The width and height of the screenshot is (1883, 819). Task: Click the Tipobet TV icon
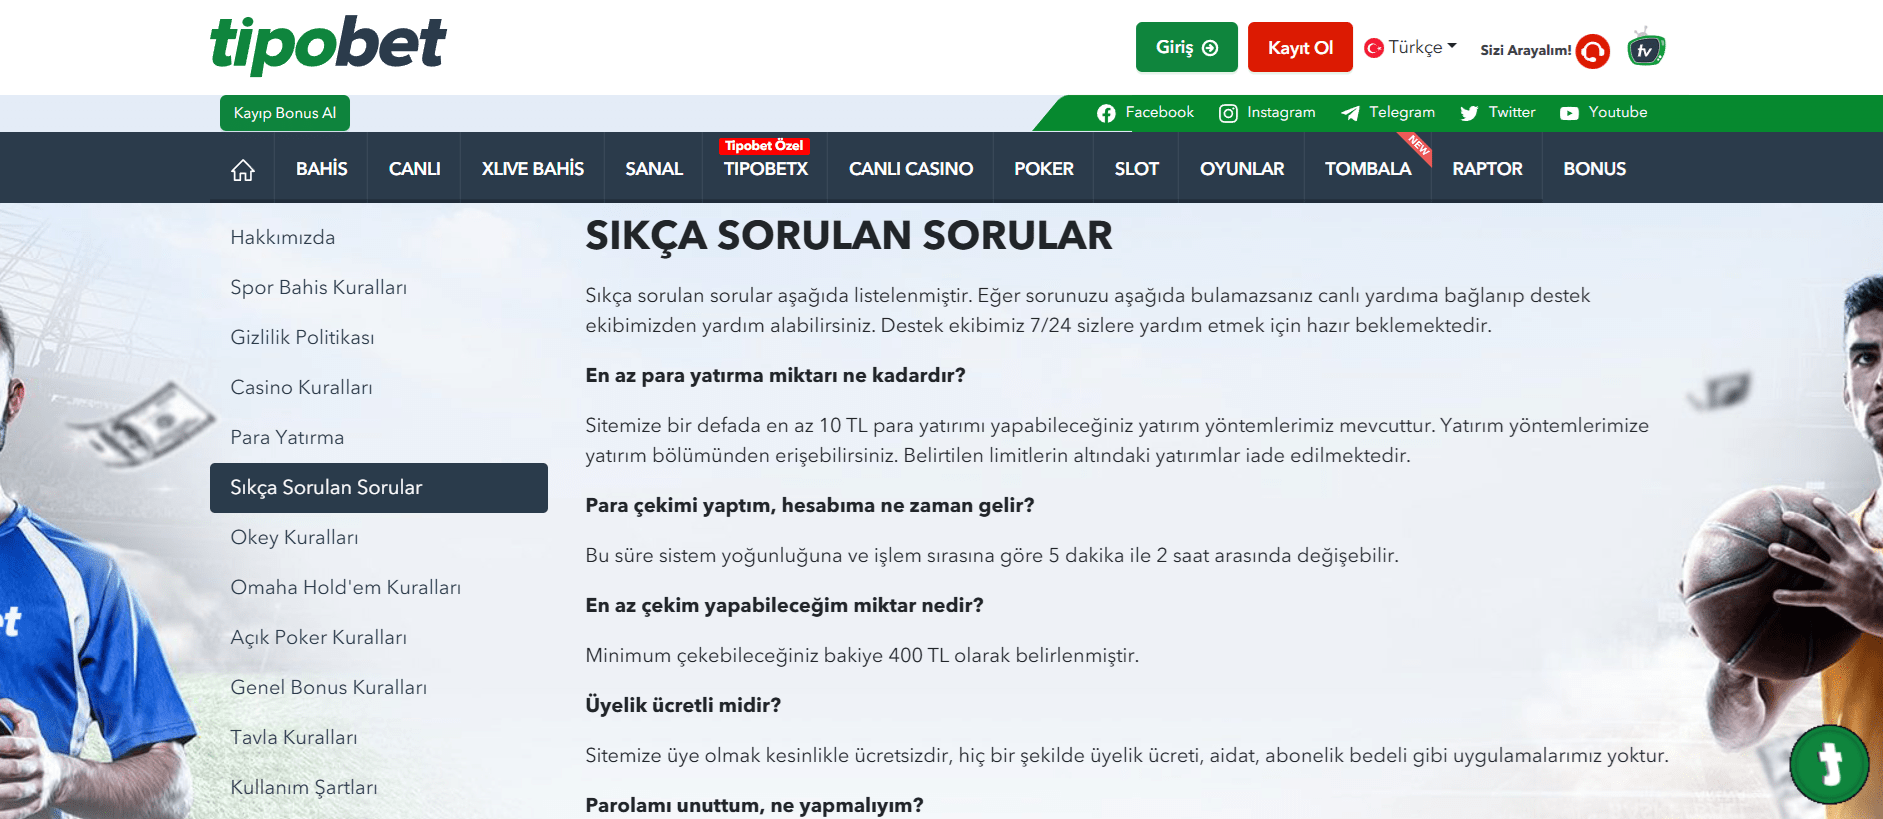(x=1645, y=49)
